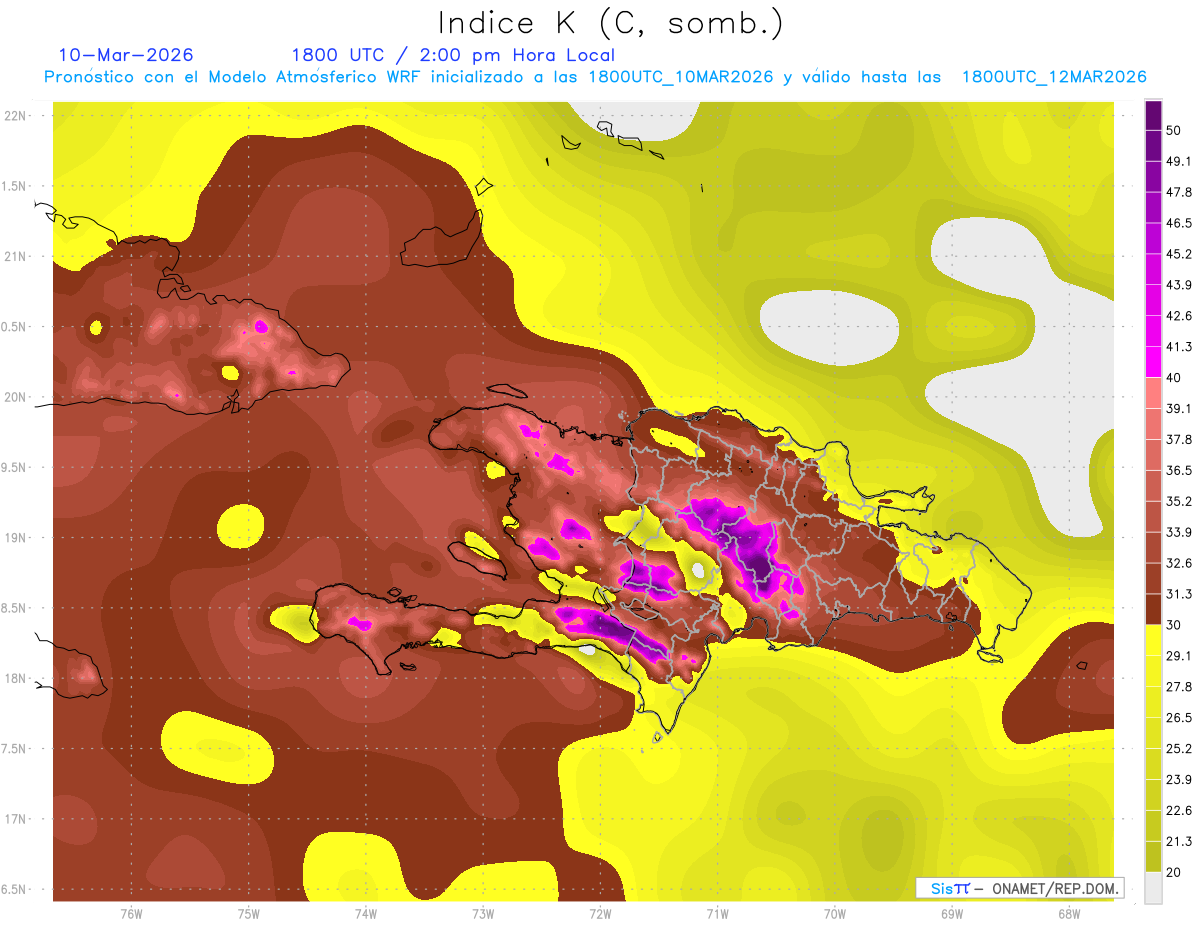Image resolution: width=1200 pixels, height=927 pixels.
Task: Click the colorbar value "49.1"
Action: (1178, 161)
